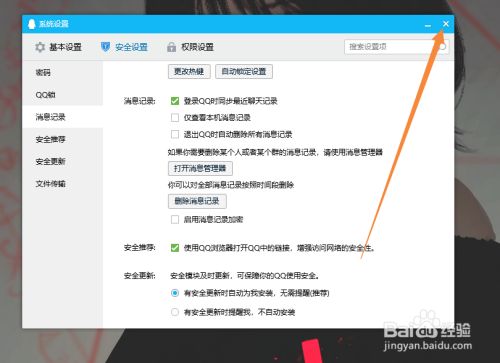Switch to the 权限设置 tab
The image size is (500, 363).
coord(190,47)
